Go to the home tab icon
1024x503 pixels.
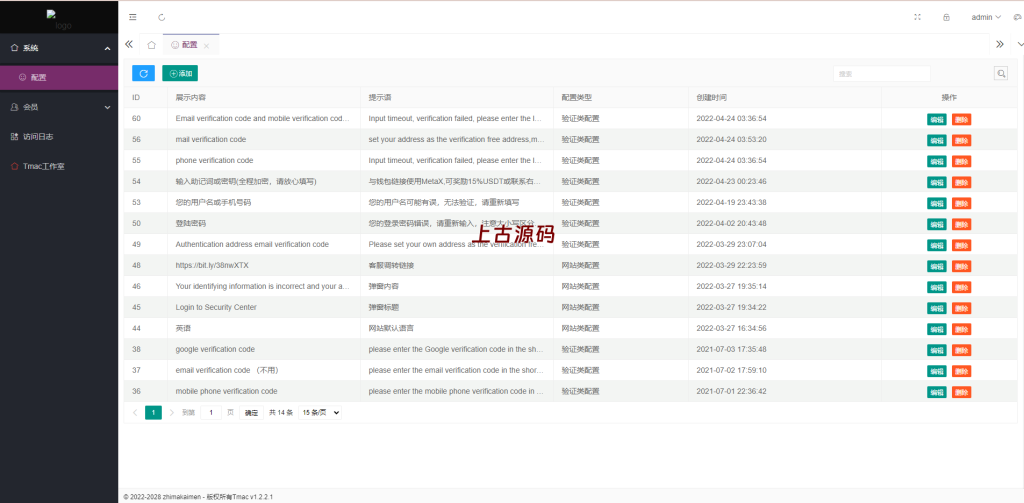pos(152,44)
